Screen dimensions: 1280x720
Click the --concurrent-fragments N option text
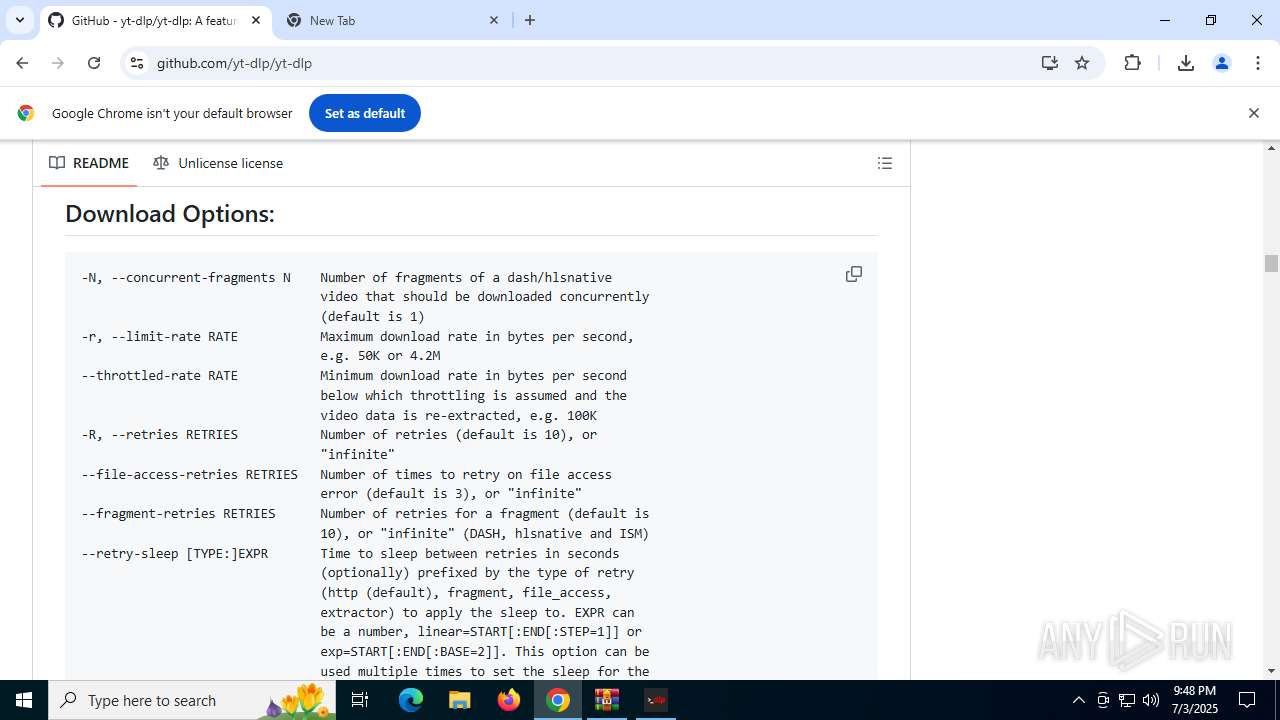(x=186, y=277)
